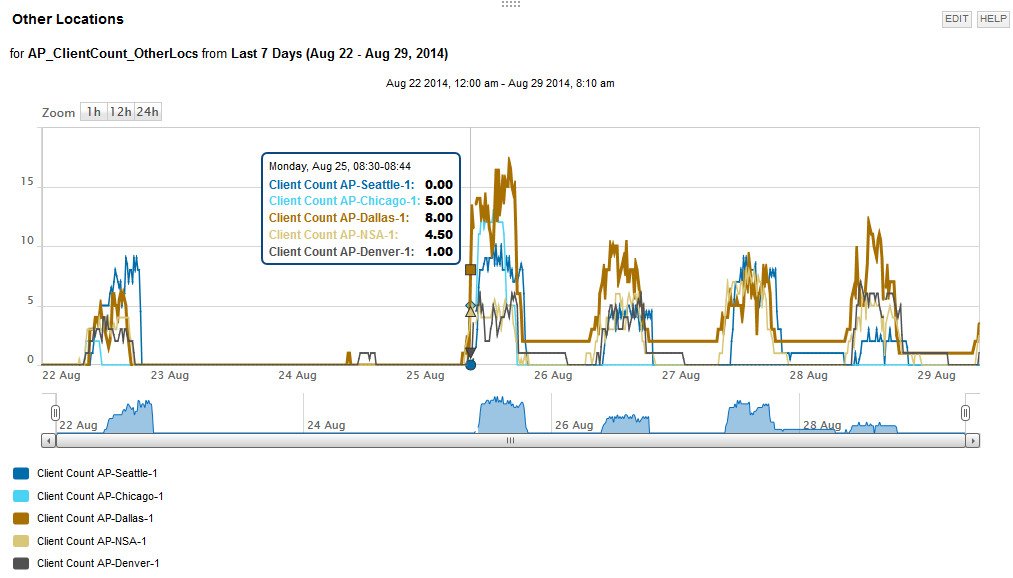Click the left navigator range handle
Screen dimensions: 1013x578
(x=56, y=413)
